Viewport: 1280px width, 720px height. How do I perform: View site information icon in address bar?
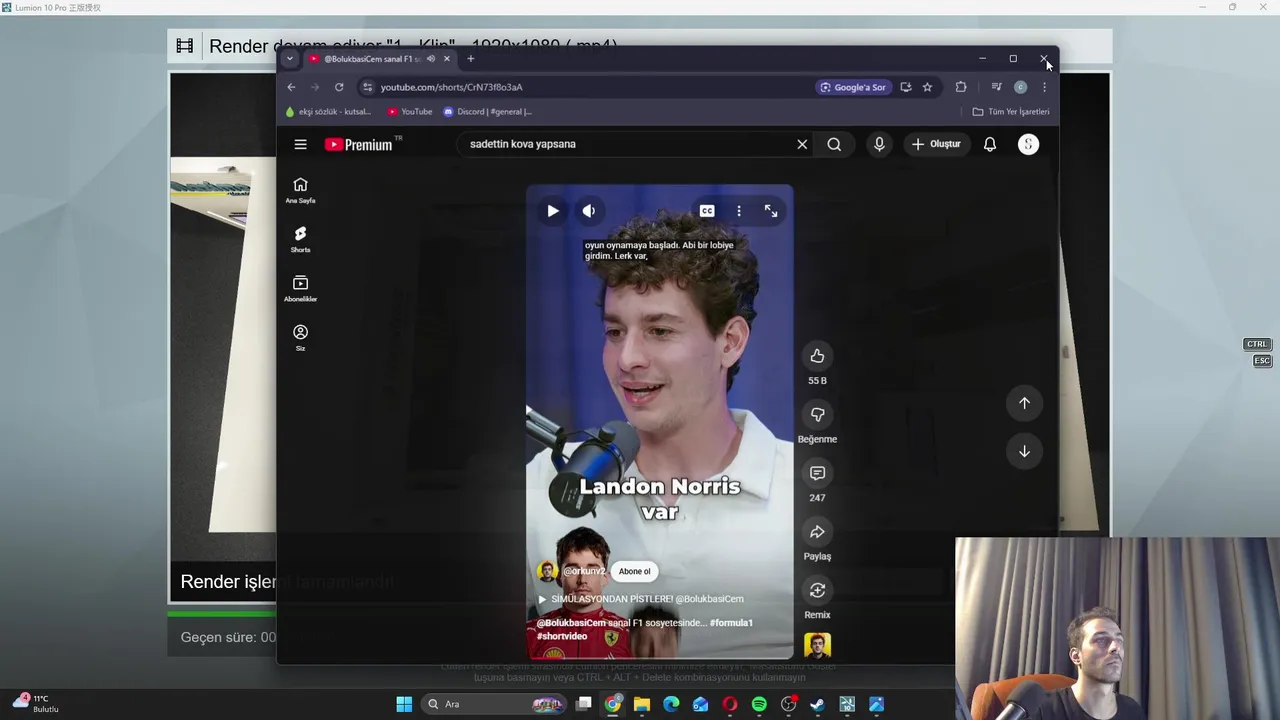(367, 87)
